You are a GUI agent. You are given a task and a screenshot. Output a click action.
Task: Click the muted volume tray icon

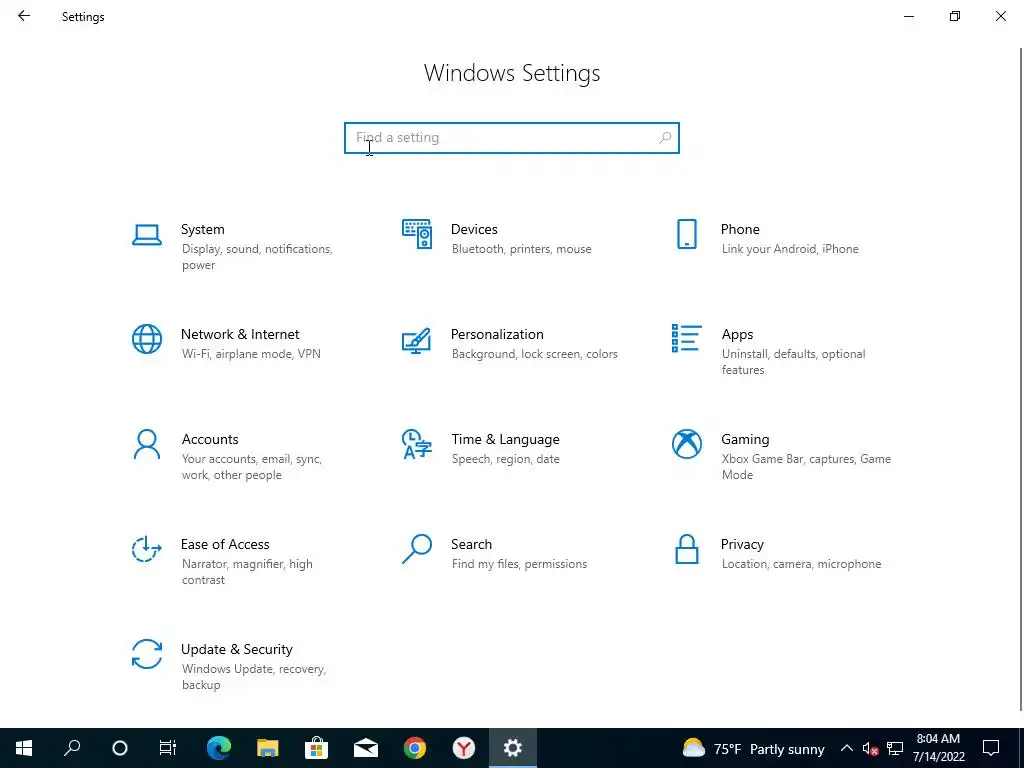click(x=870, y=748)
